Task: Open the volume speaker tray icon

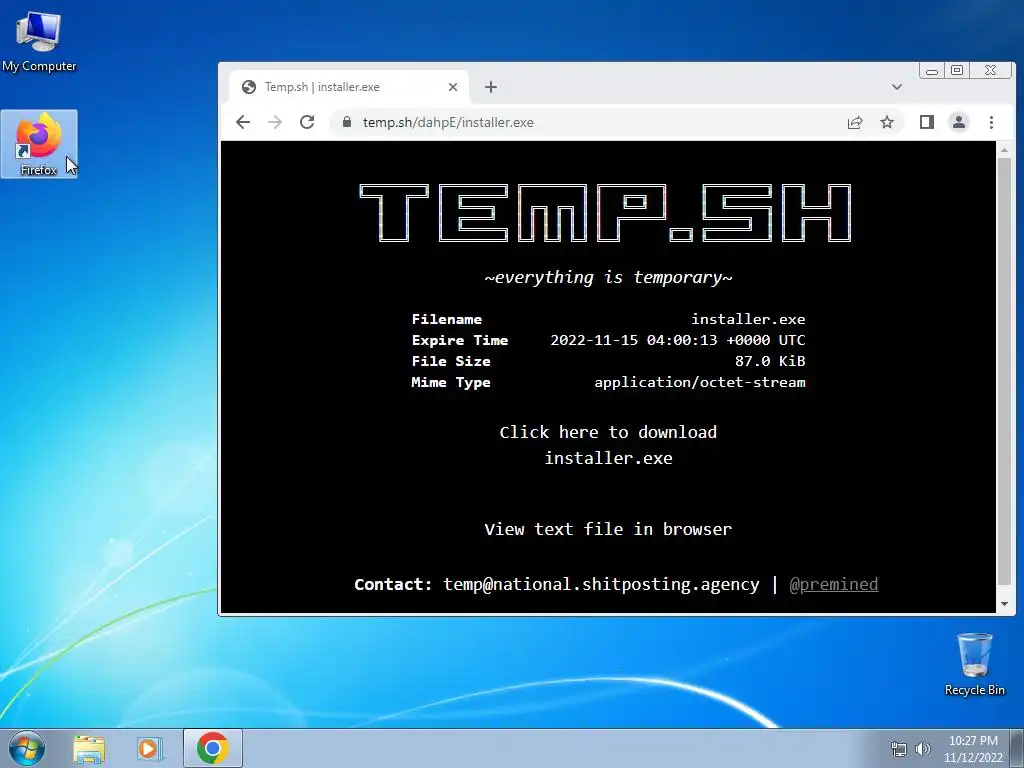Action: [x=923, y=749]
